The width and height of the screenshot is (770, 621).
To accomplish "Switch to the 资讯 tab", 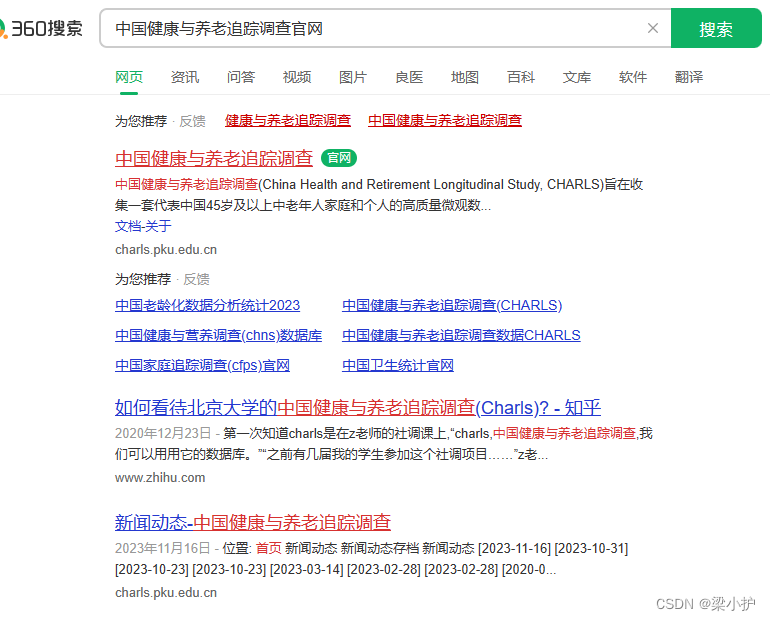I will pyautogui.click(x=185, y=77).
